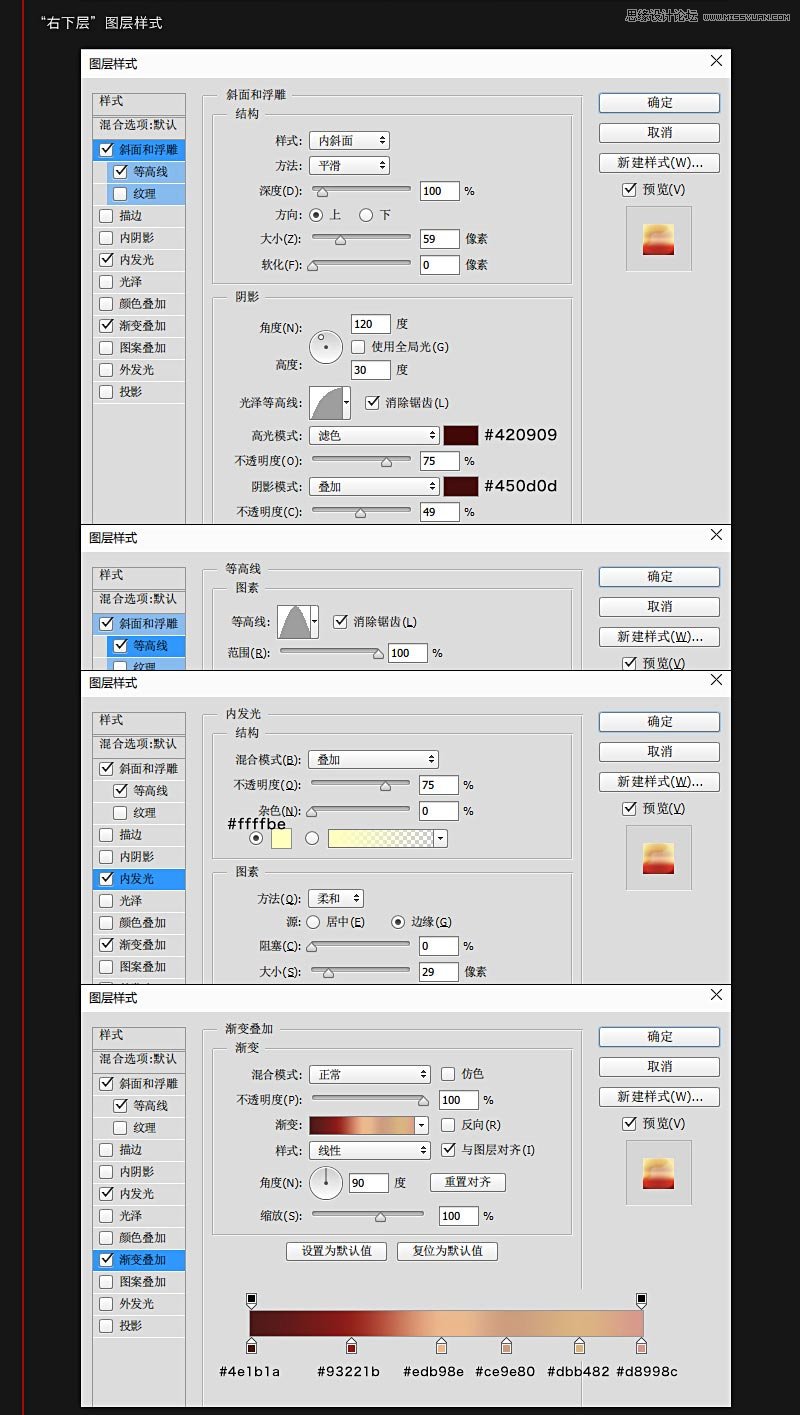The width and height of the screenshot is (800, 1415).
Task: Enable the 仿色 dither checkbox
Action: [x=448, y=1074]
